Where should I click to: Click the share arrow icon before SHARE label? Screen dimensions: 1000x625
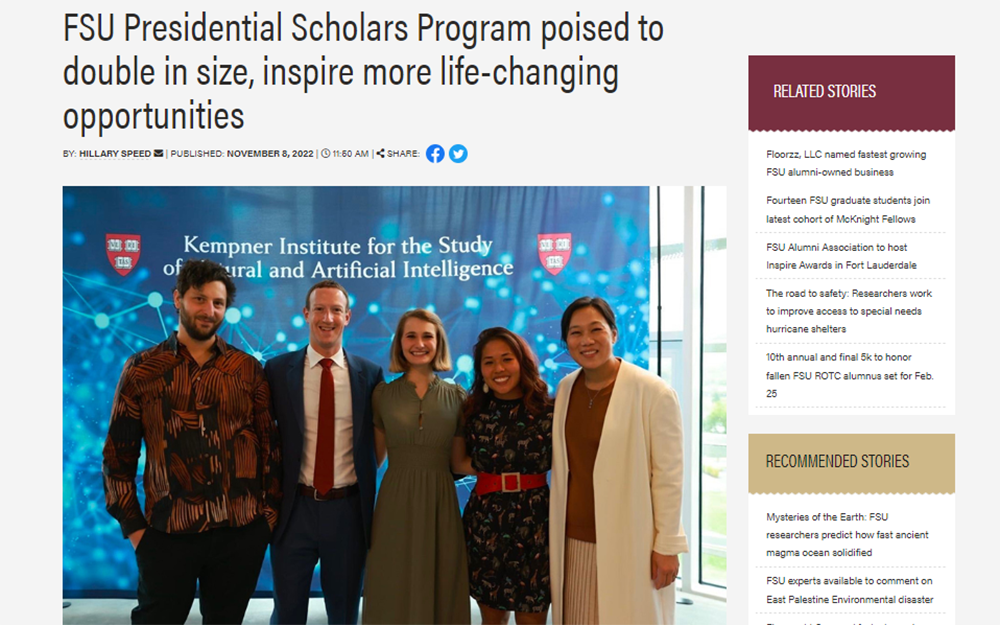(380, 153)
